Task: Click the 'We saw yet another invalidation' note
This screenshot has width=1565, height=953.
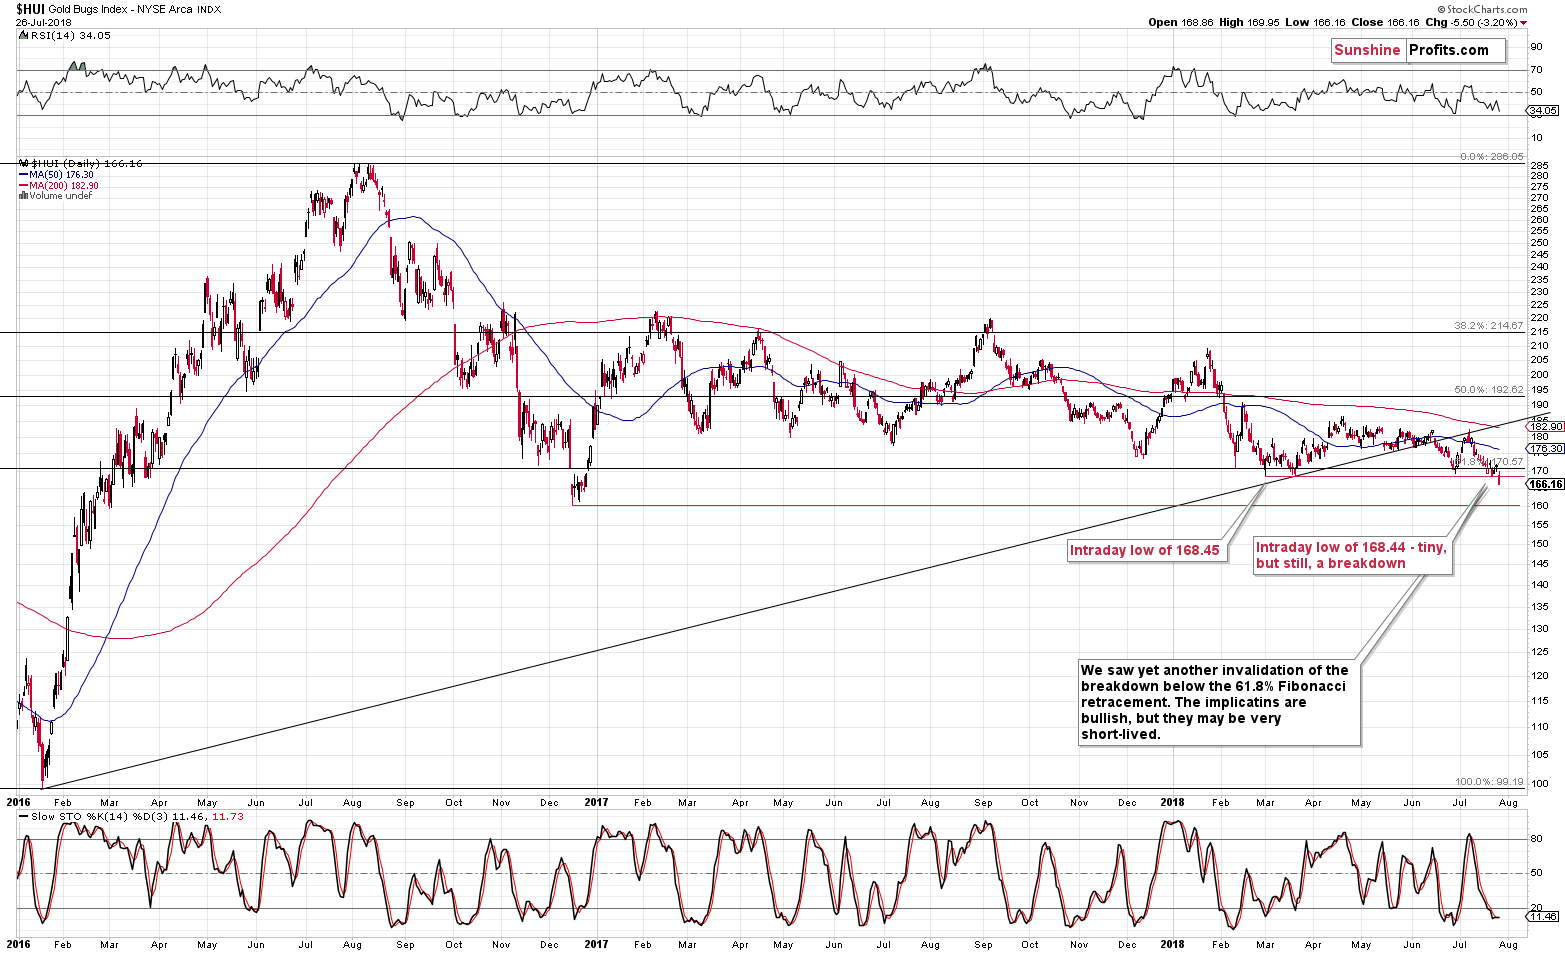Action: click(1219, 702)
